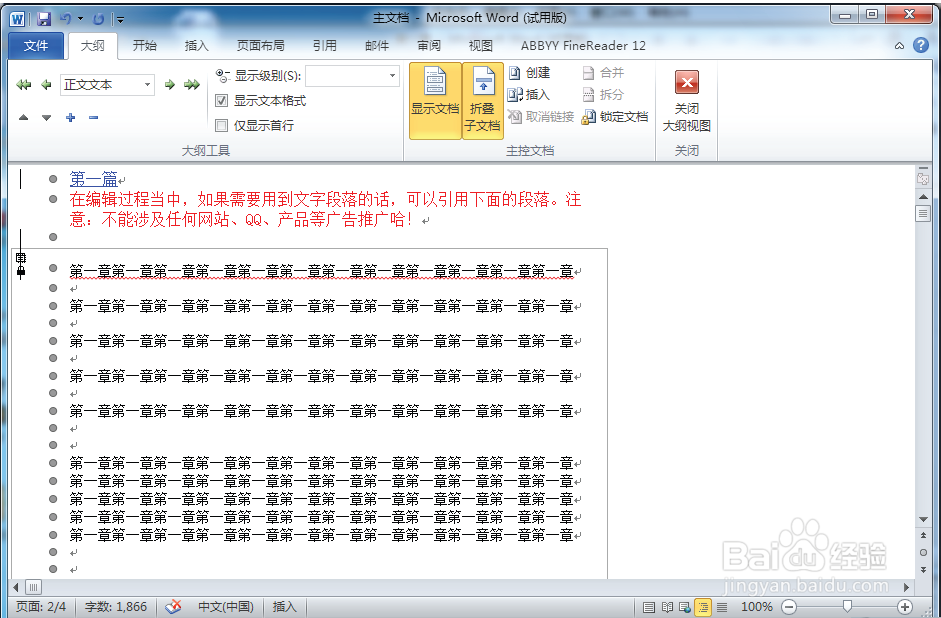Undo last action in quick access toolbar
The image size is (941, 618).
[x=65, y=19]
